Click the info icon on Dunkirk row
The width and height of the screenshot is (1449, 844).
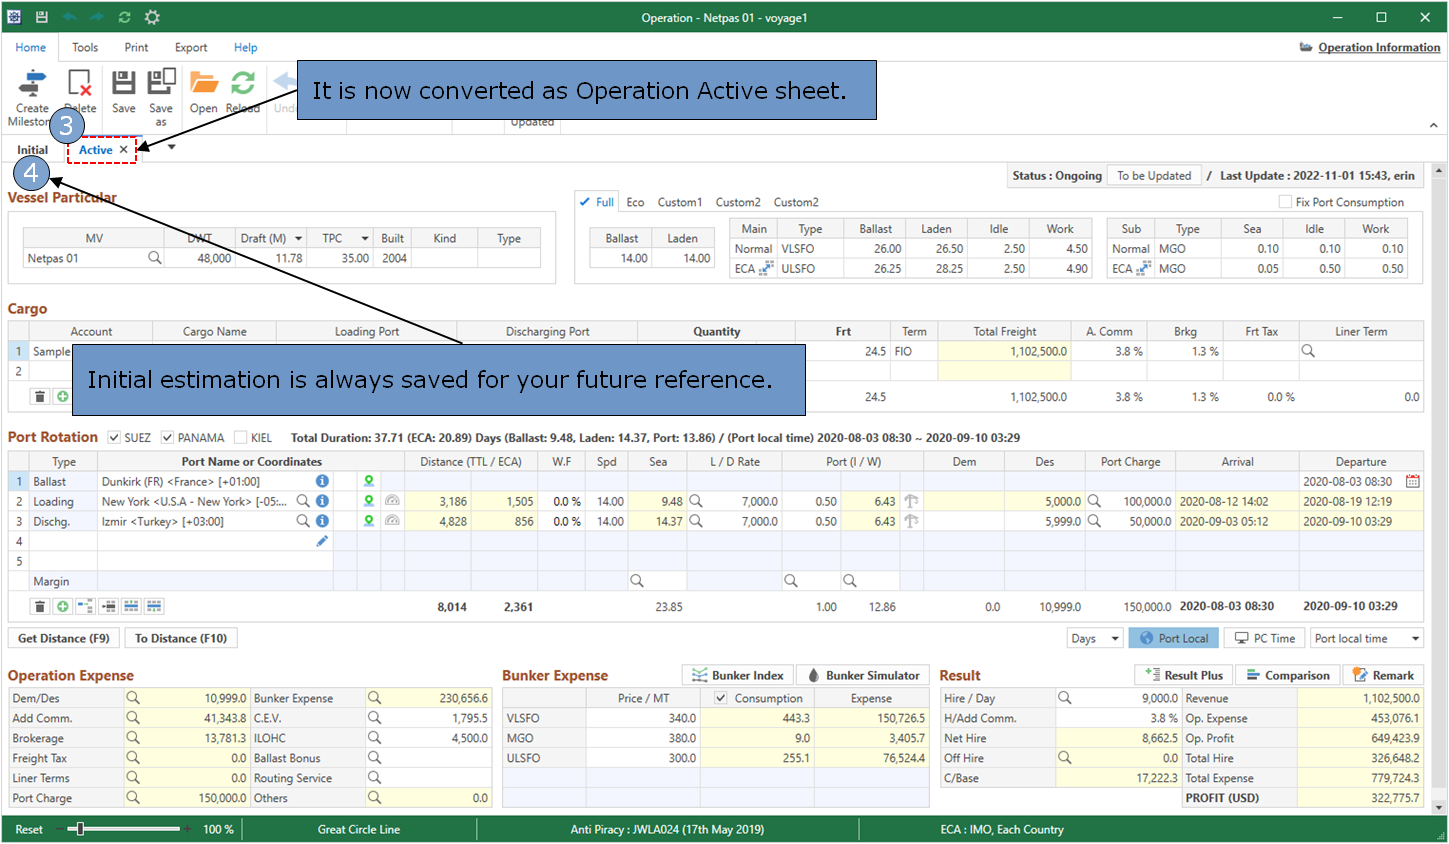pos(322,481)
